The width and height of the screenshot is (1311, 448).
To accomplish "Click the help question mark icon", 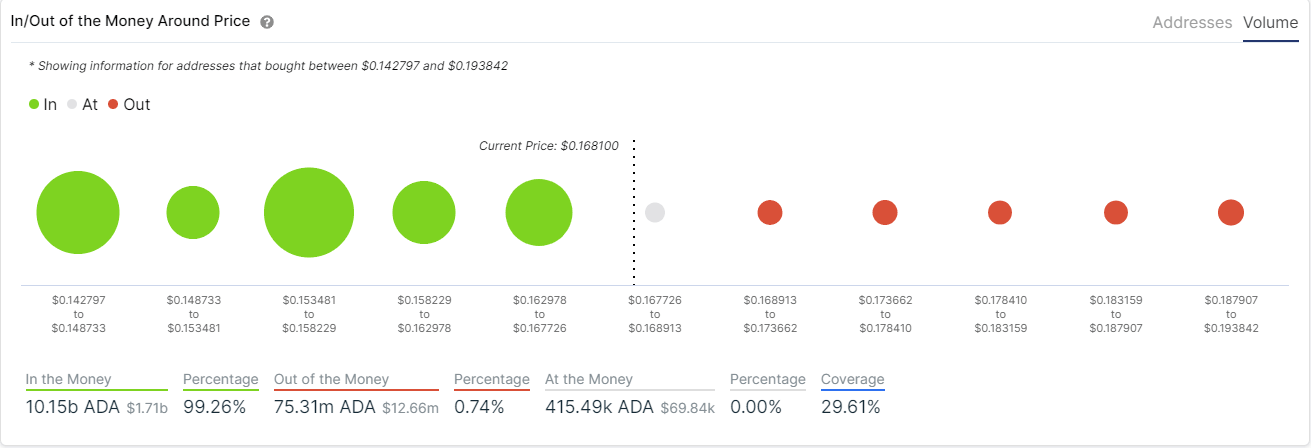I will (x=267, y=22).
